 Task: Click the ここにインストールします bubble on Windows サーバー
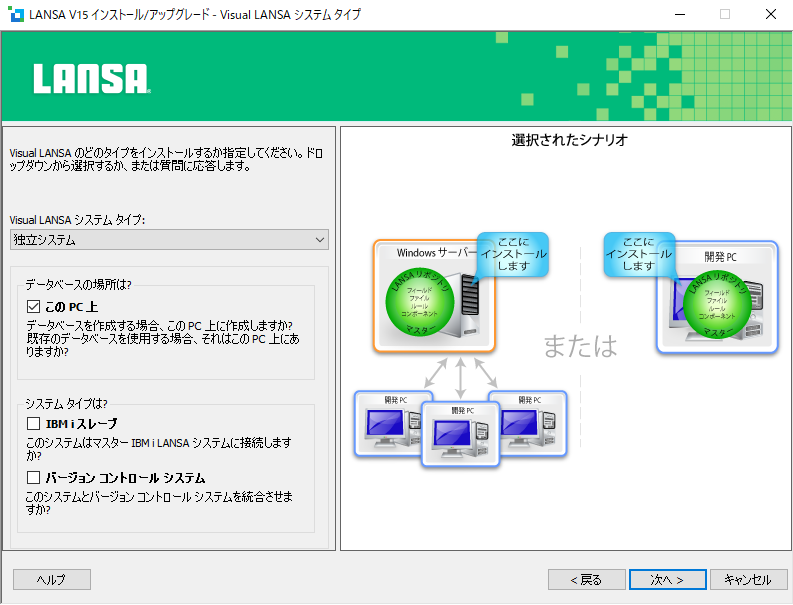click(x=513, y=254)
